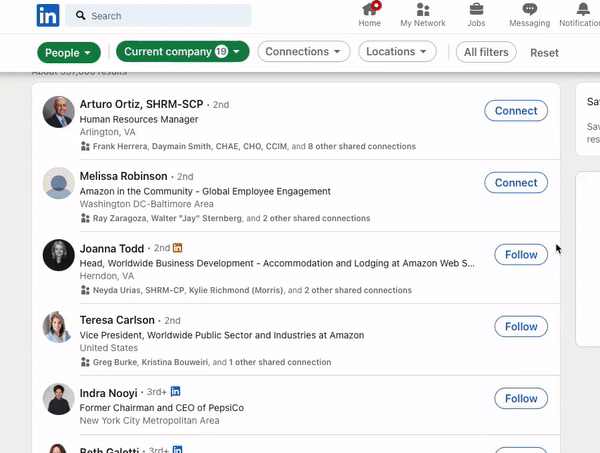Open Indra Nooyi profile name link

[x=108, y=393]
